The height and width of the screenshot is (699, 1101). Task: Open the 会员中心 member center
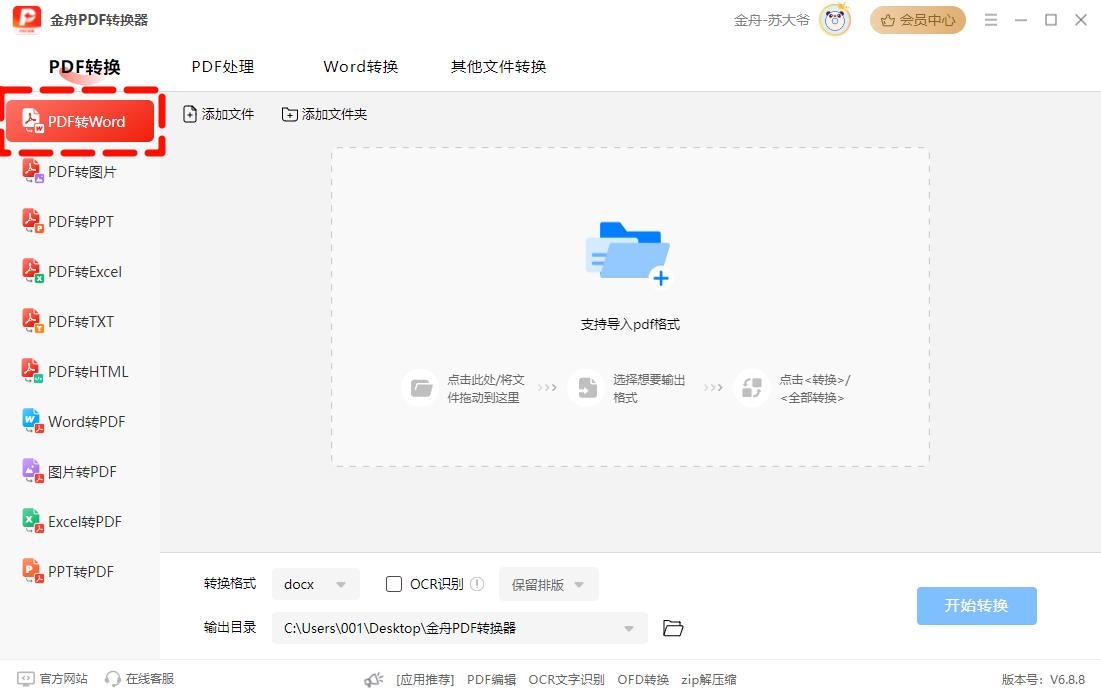click(x=917, y=20)
